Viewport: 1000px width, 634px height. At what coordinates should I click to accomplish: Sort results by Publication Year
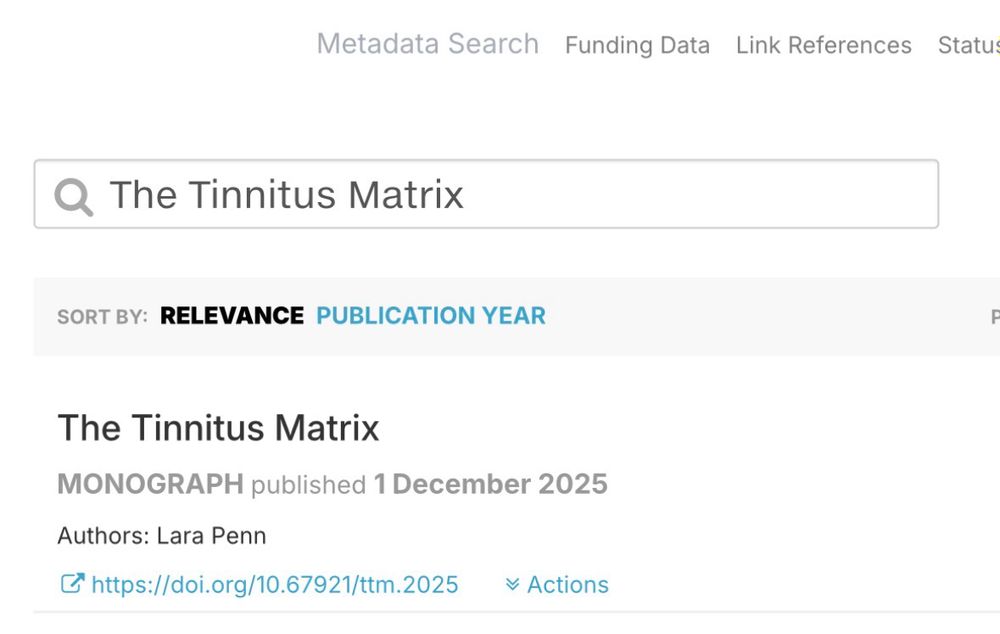[431, 316]
